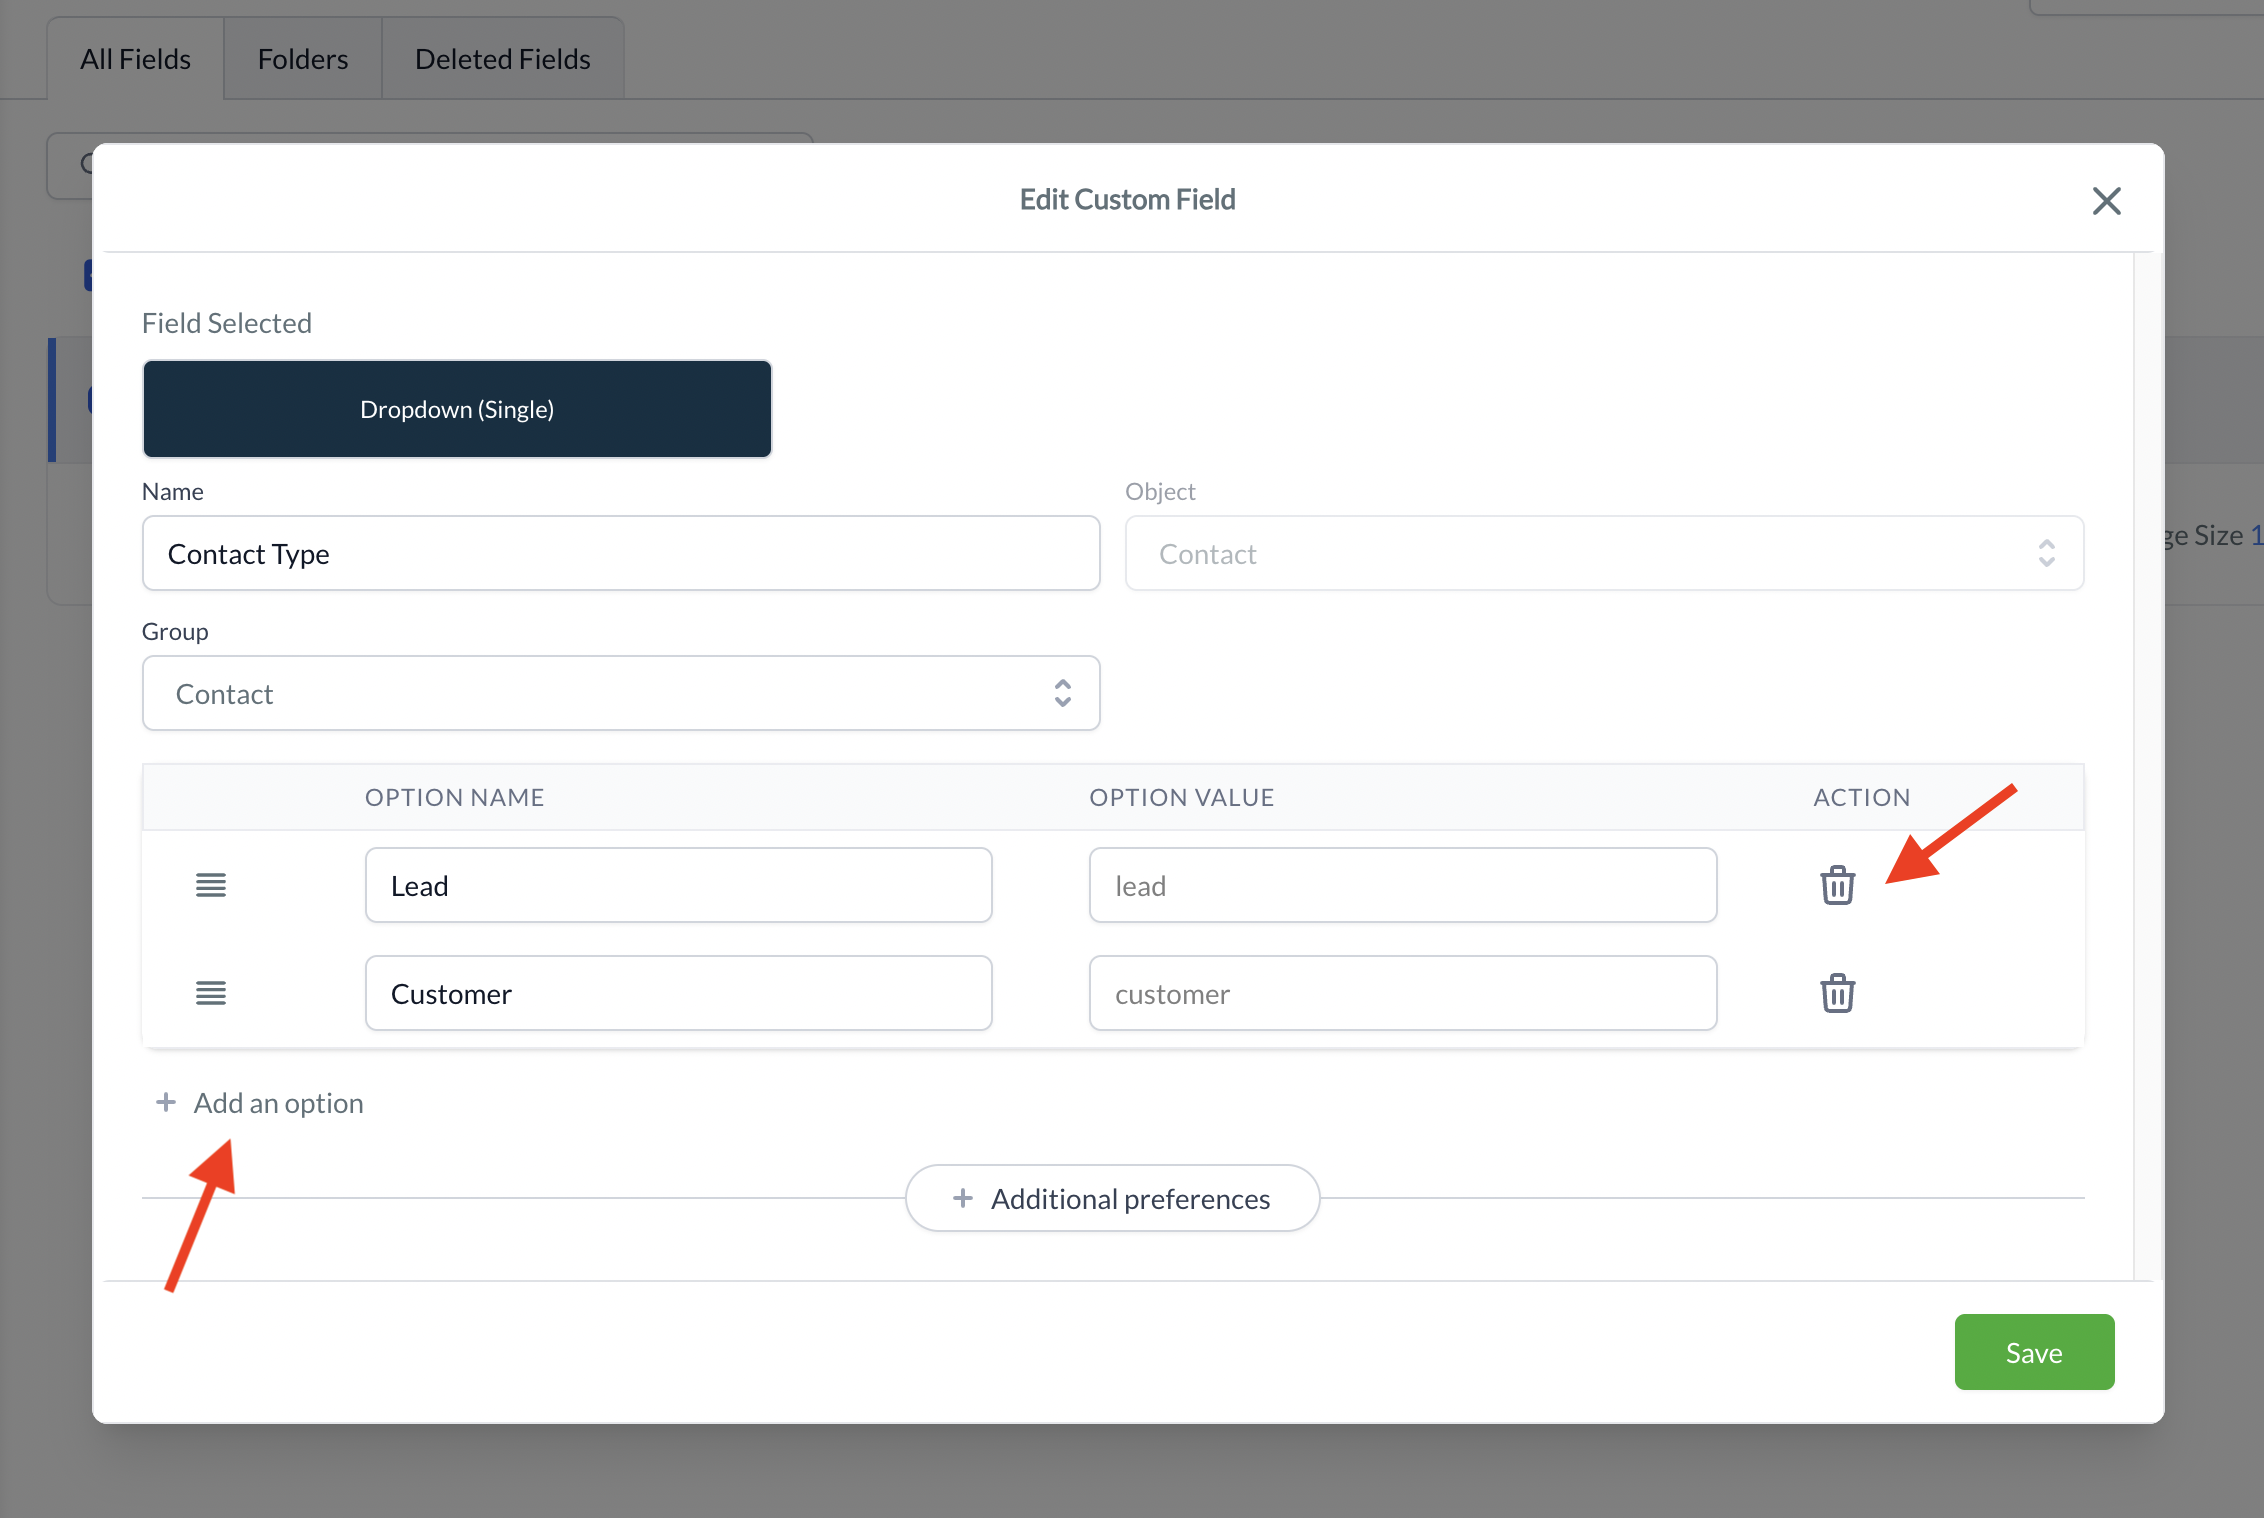The width and height of the screenshot is (2264, 1518).
Task: Grab the drag handle for Lead row
Action: [210, 885]
